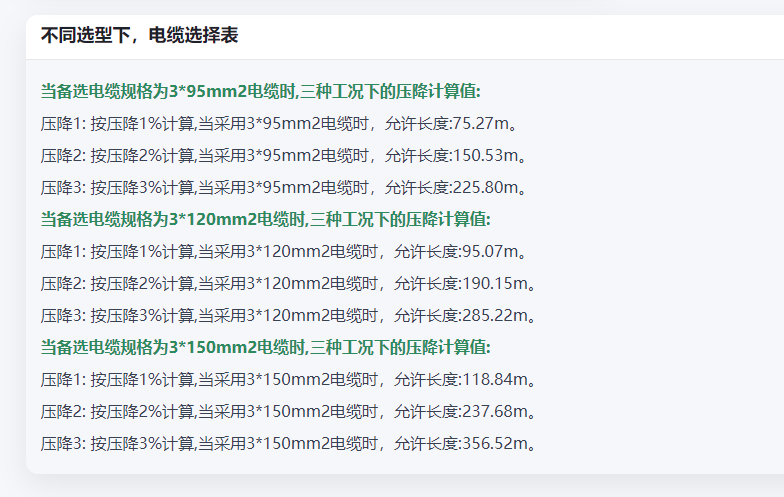This screenshot has height=497, width=784.
Task: Click the 压降3 label in the 3*120mm2 section
Action: (x=62, y=316)
